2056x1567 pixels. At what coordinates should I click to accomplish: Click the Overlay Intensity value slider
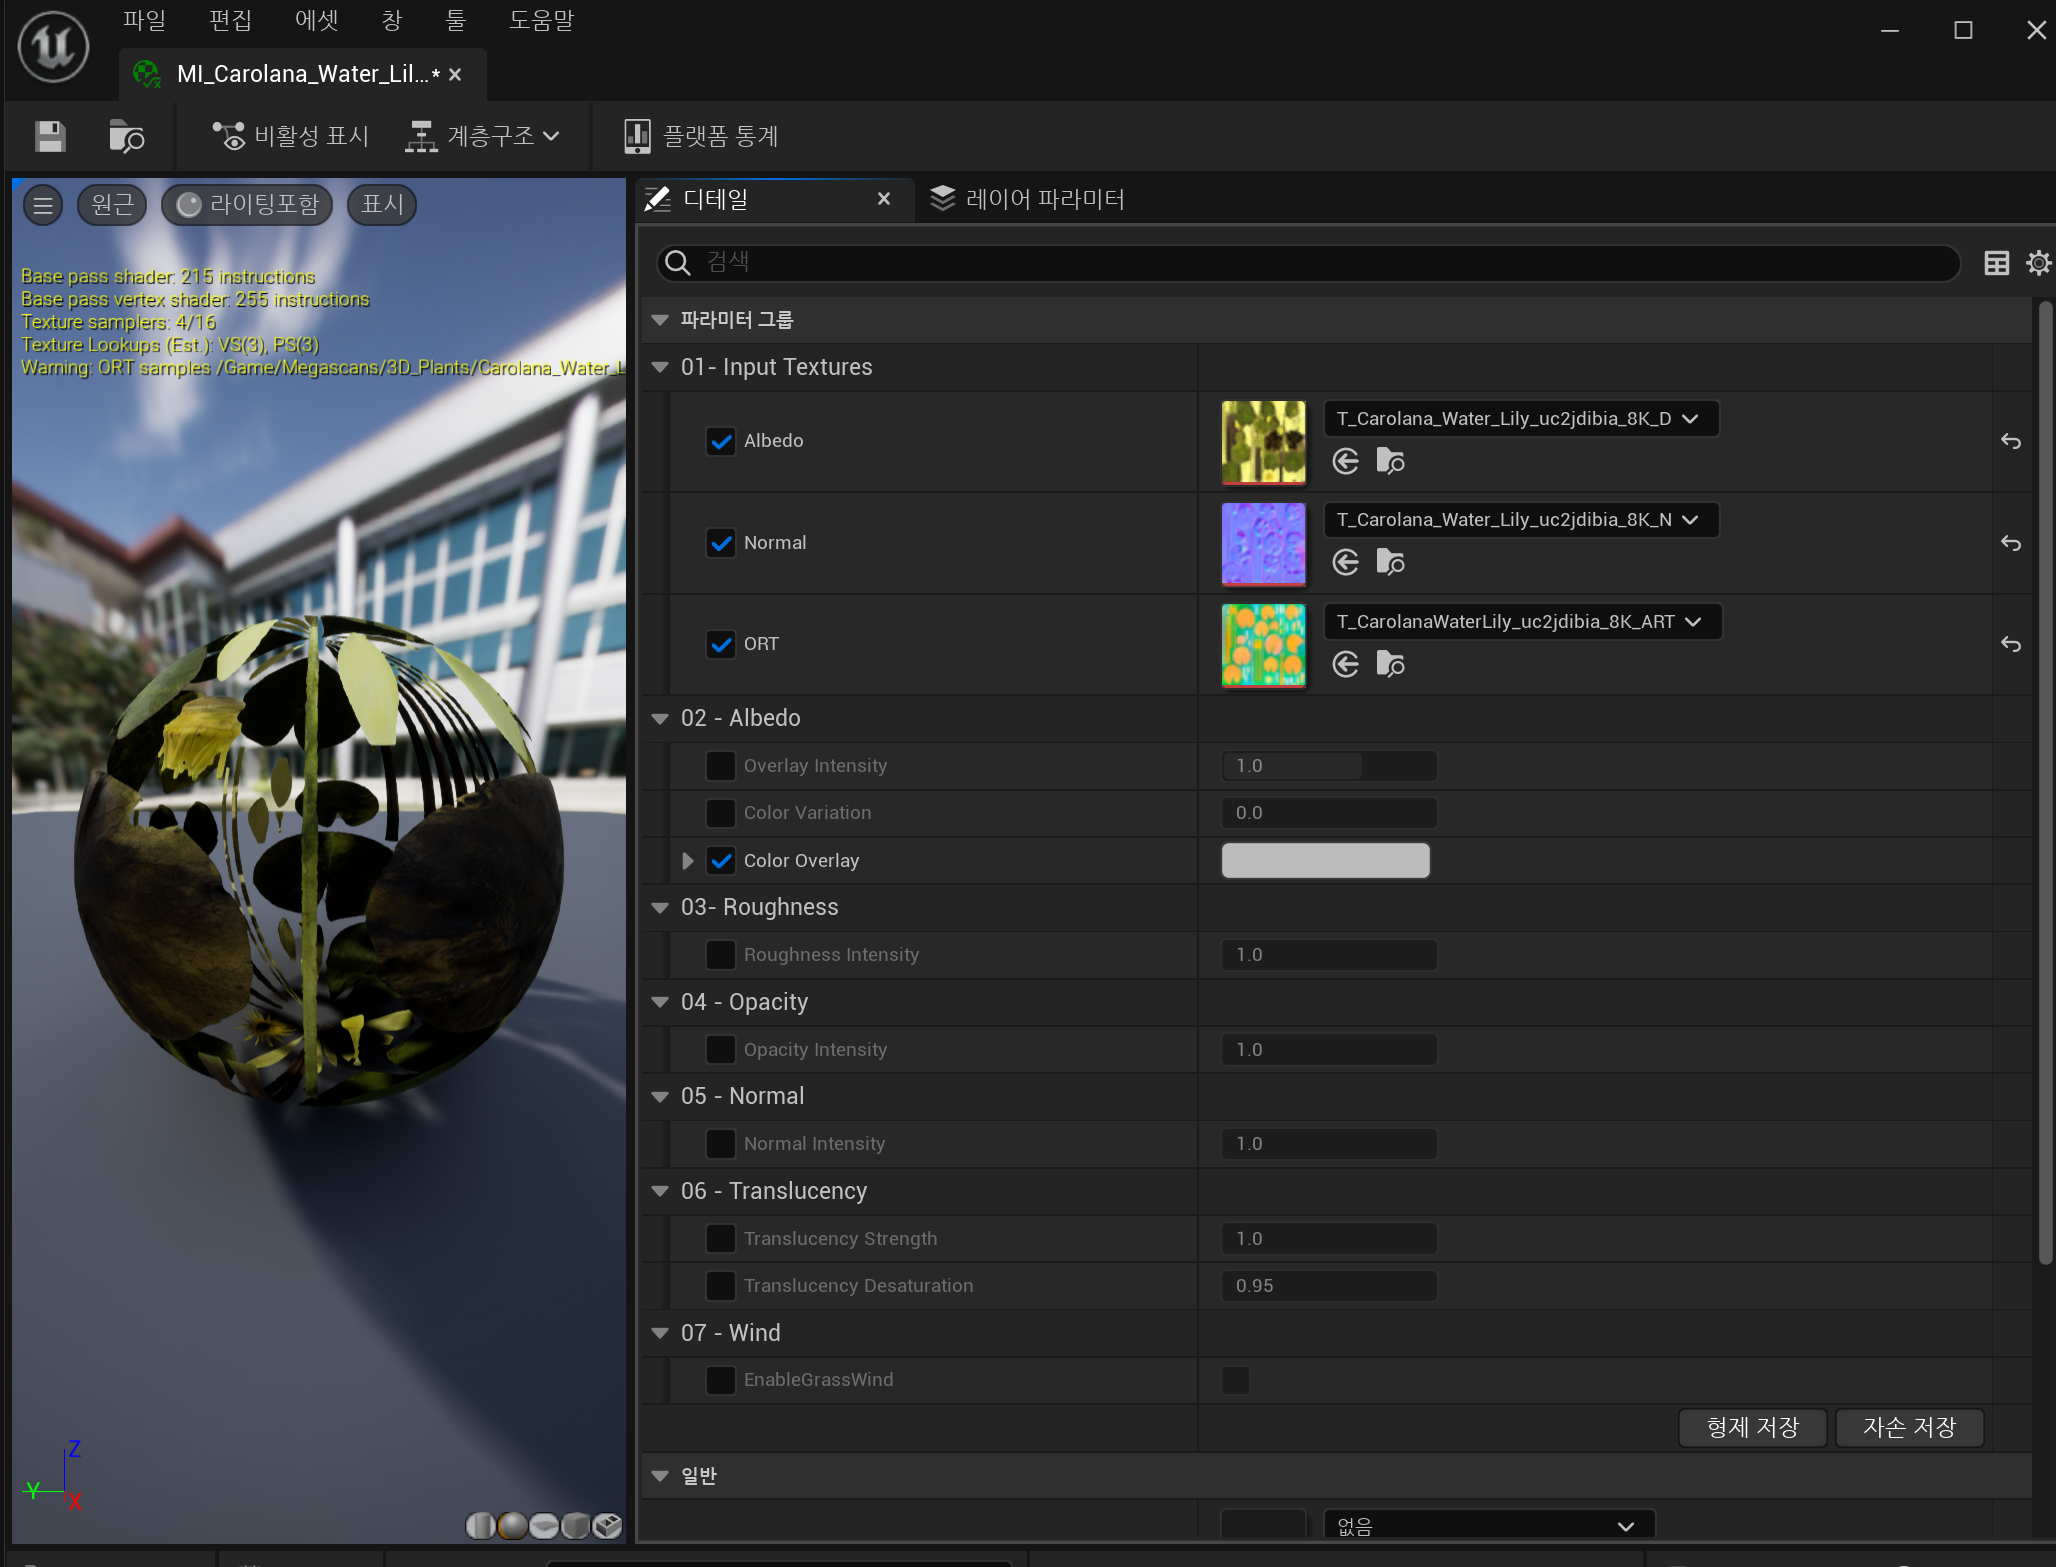click(1329, 766)
